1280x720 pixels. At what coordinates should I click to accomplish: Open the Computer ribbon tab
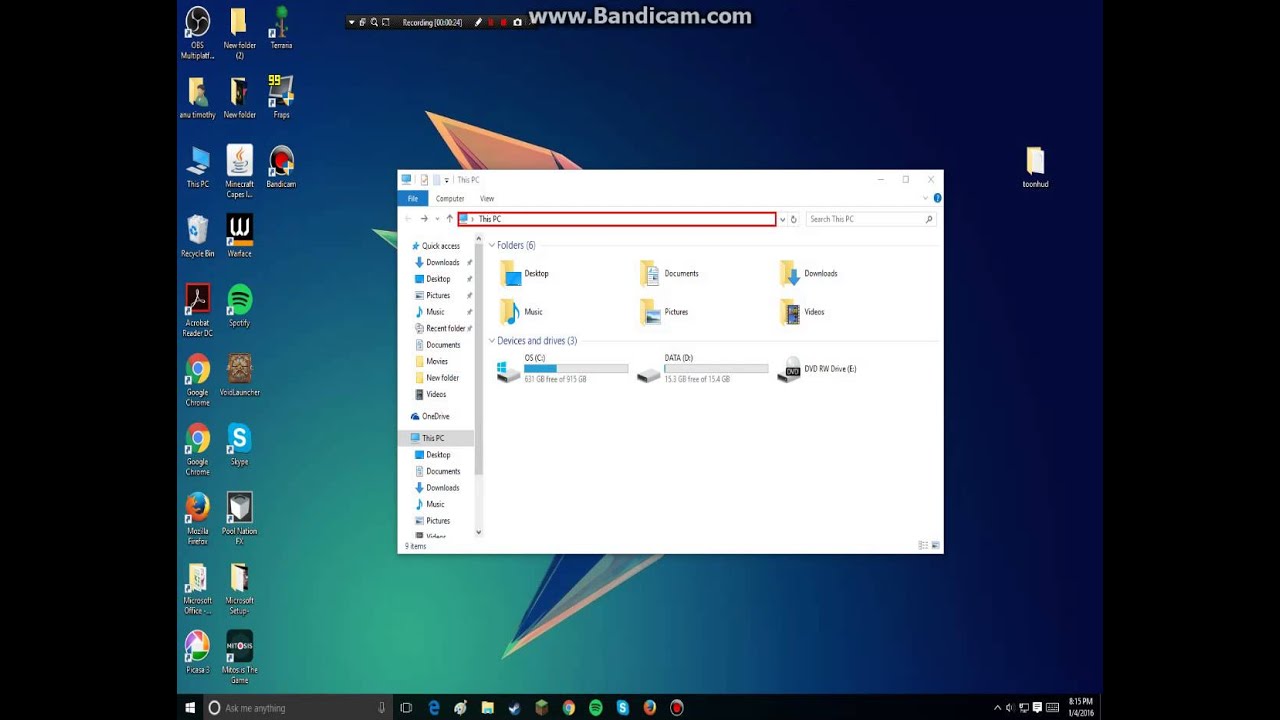click(x=450, y=198)
